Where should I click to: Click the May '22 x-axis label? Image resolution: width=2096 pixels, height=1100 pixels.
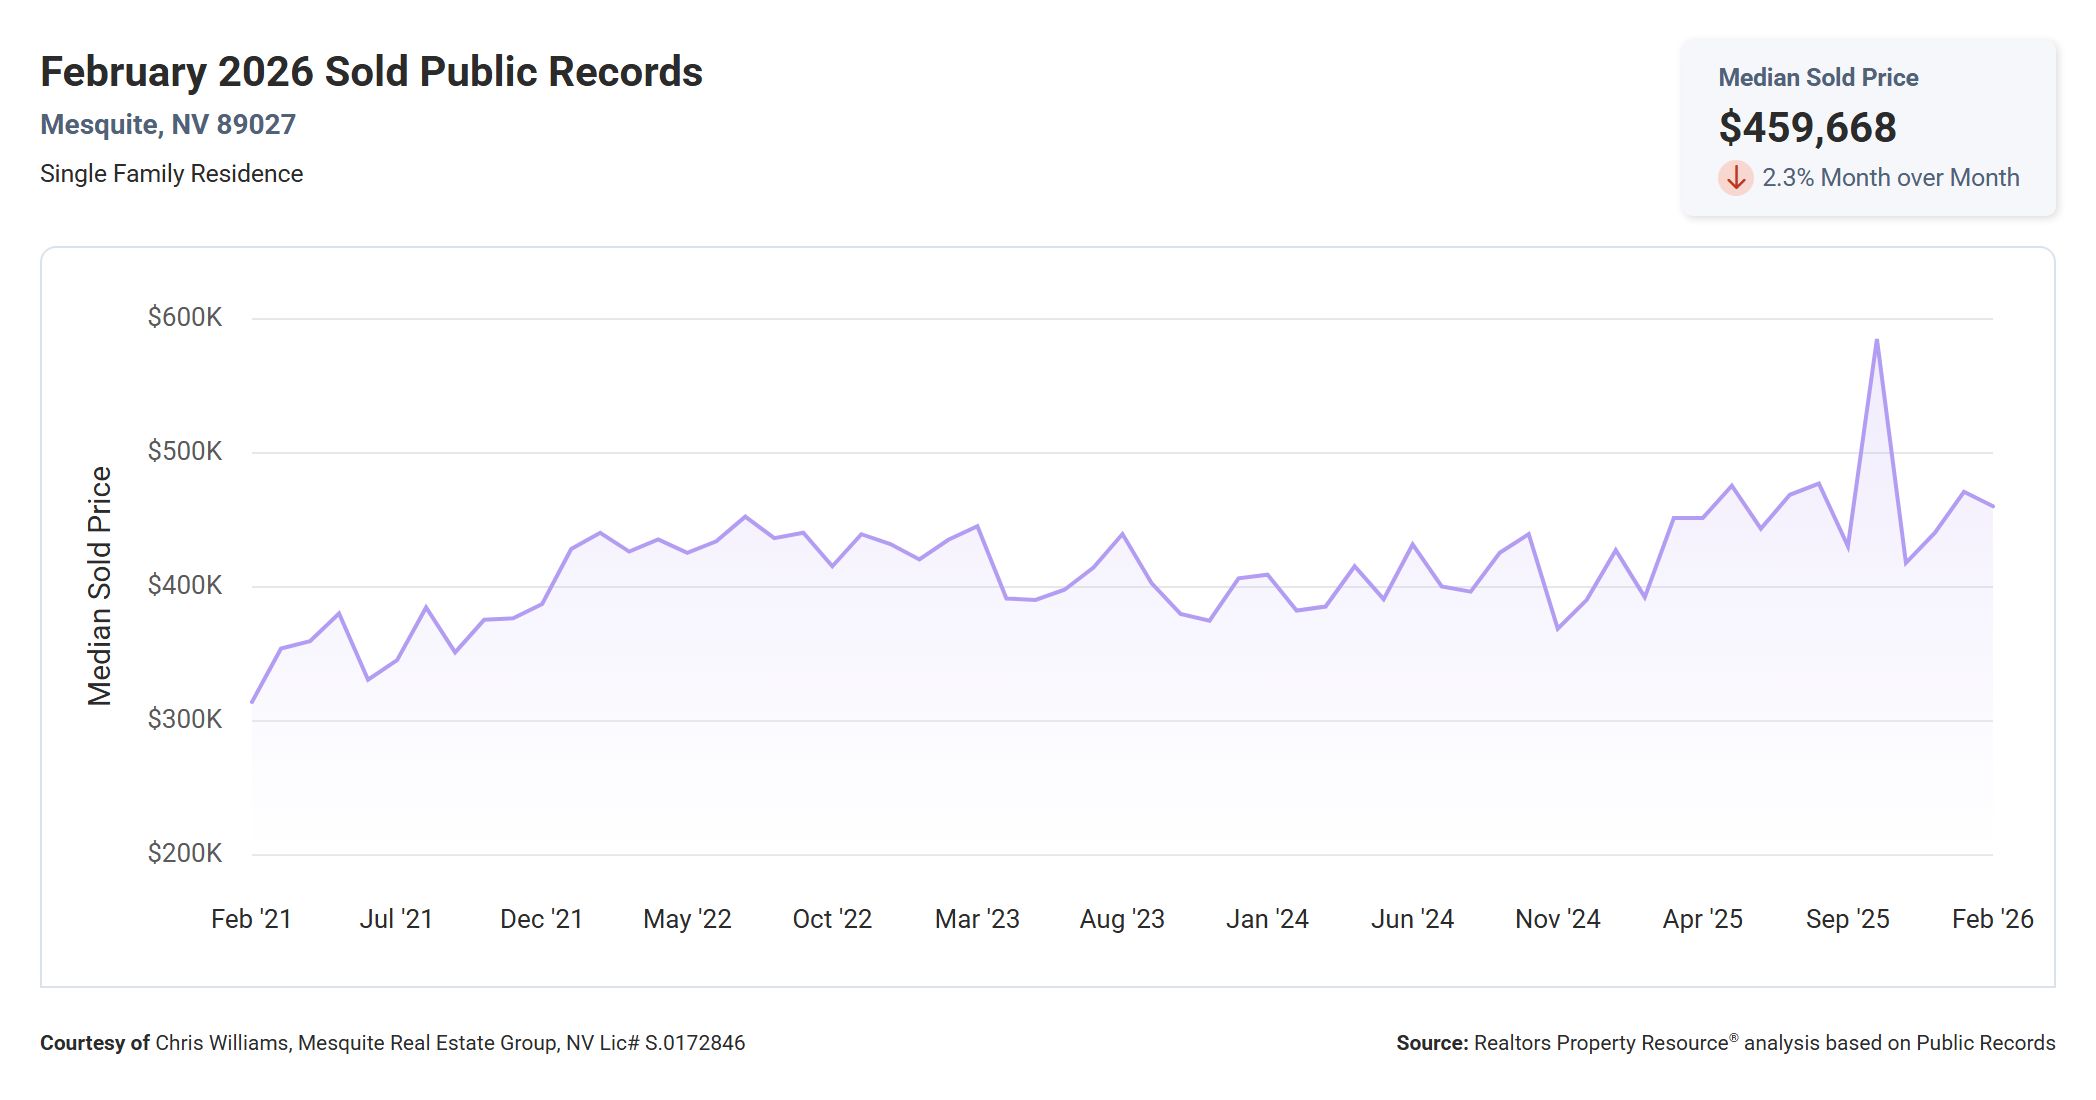687,919
